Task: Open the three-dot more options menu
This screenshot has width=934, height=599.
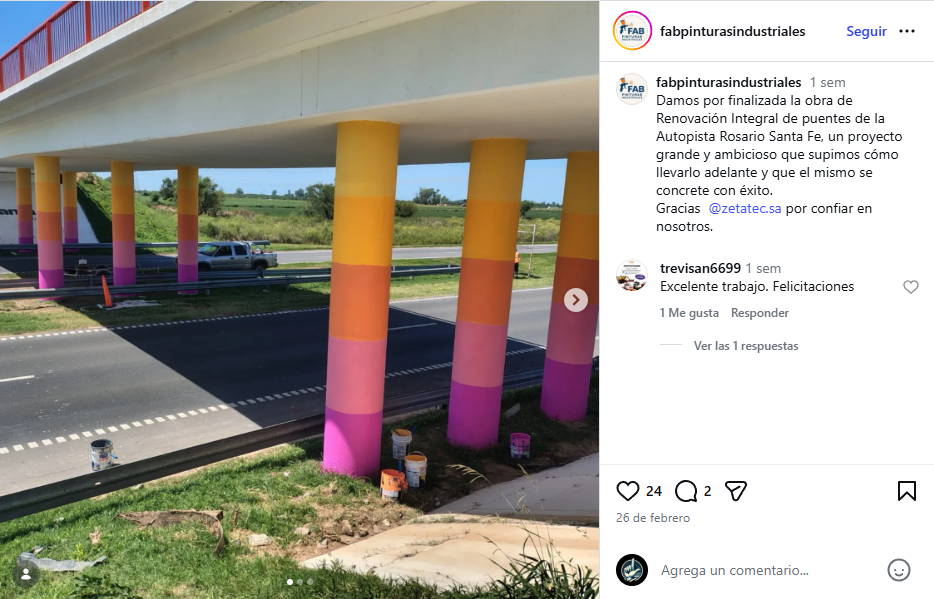Action: pos(907,31)
